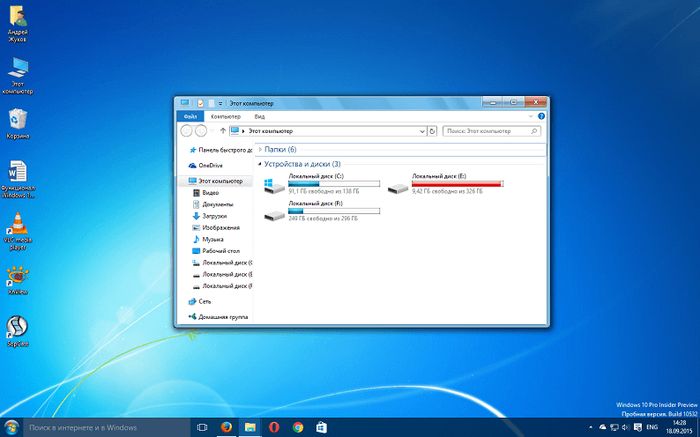
Task: Collapse Устройства и диски (3) section
Action: (x=302, y=163)
